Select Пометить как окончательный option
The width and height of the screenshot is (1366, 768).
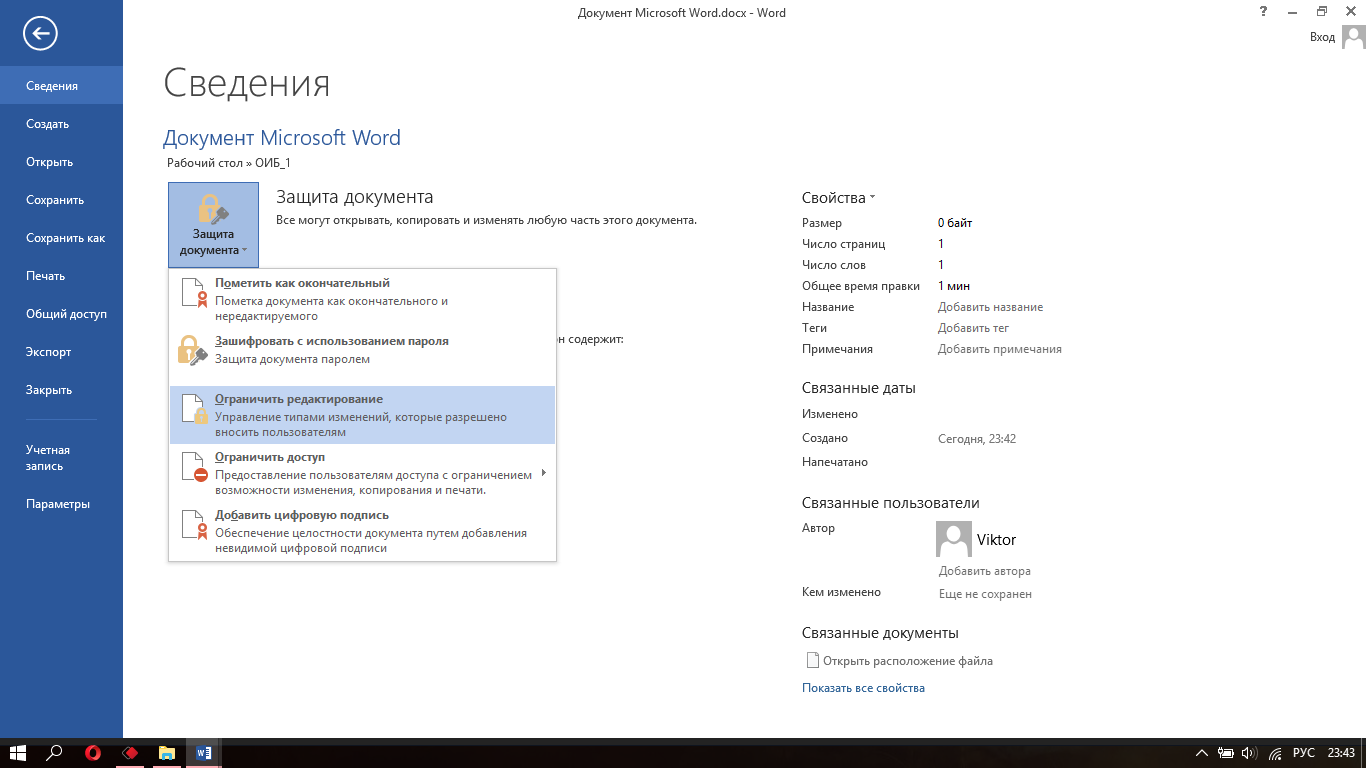(x=362, y=299)
